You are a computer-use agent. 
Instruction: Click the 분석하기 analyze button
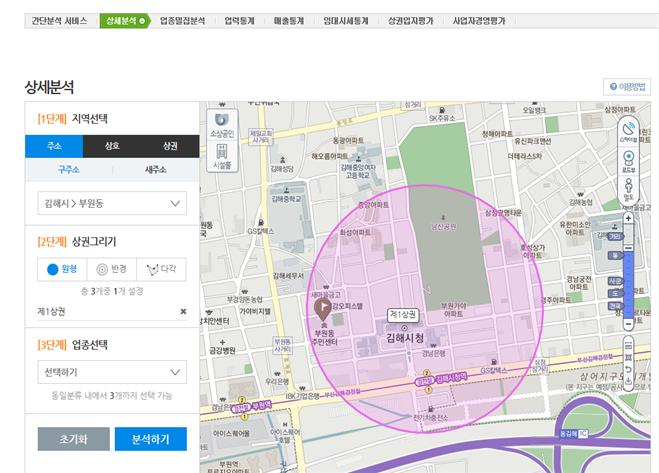click(150, 439)
